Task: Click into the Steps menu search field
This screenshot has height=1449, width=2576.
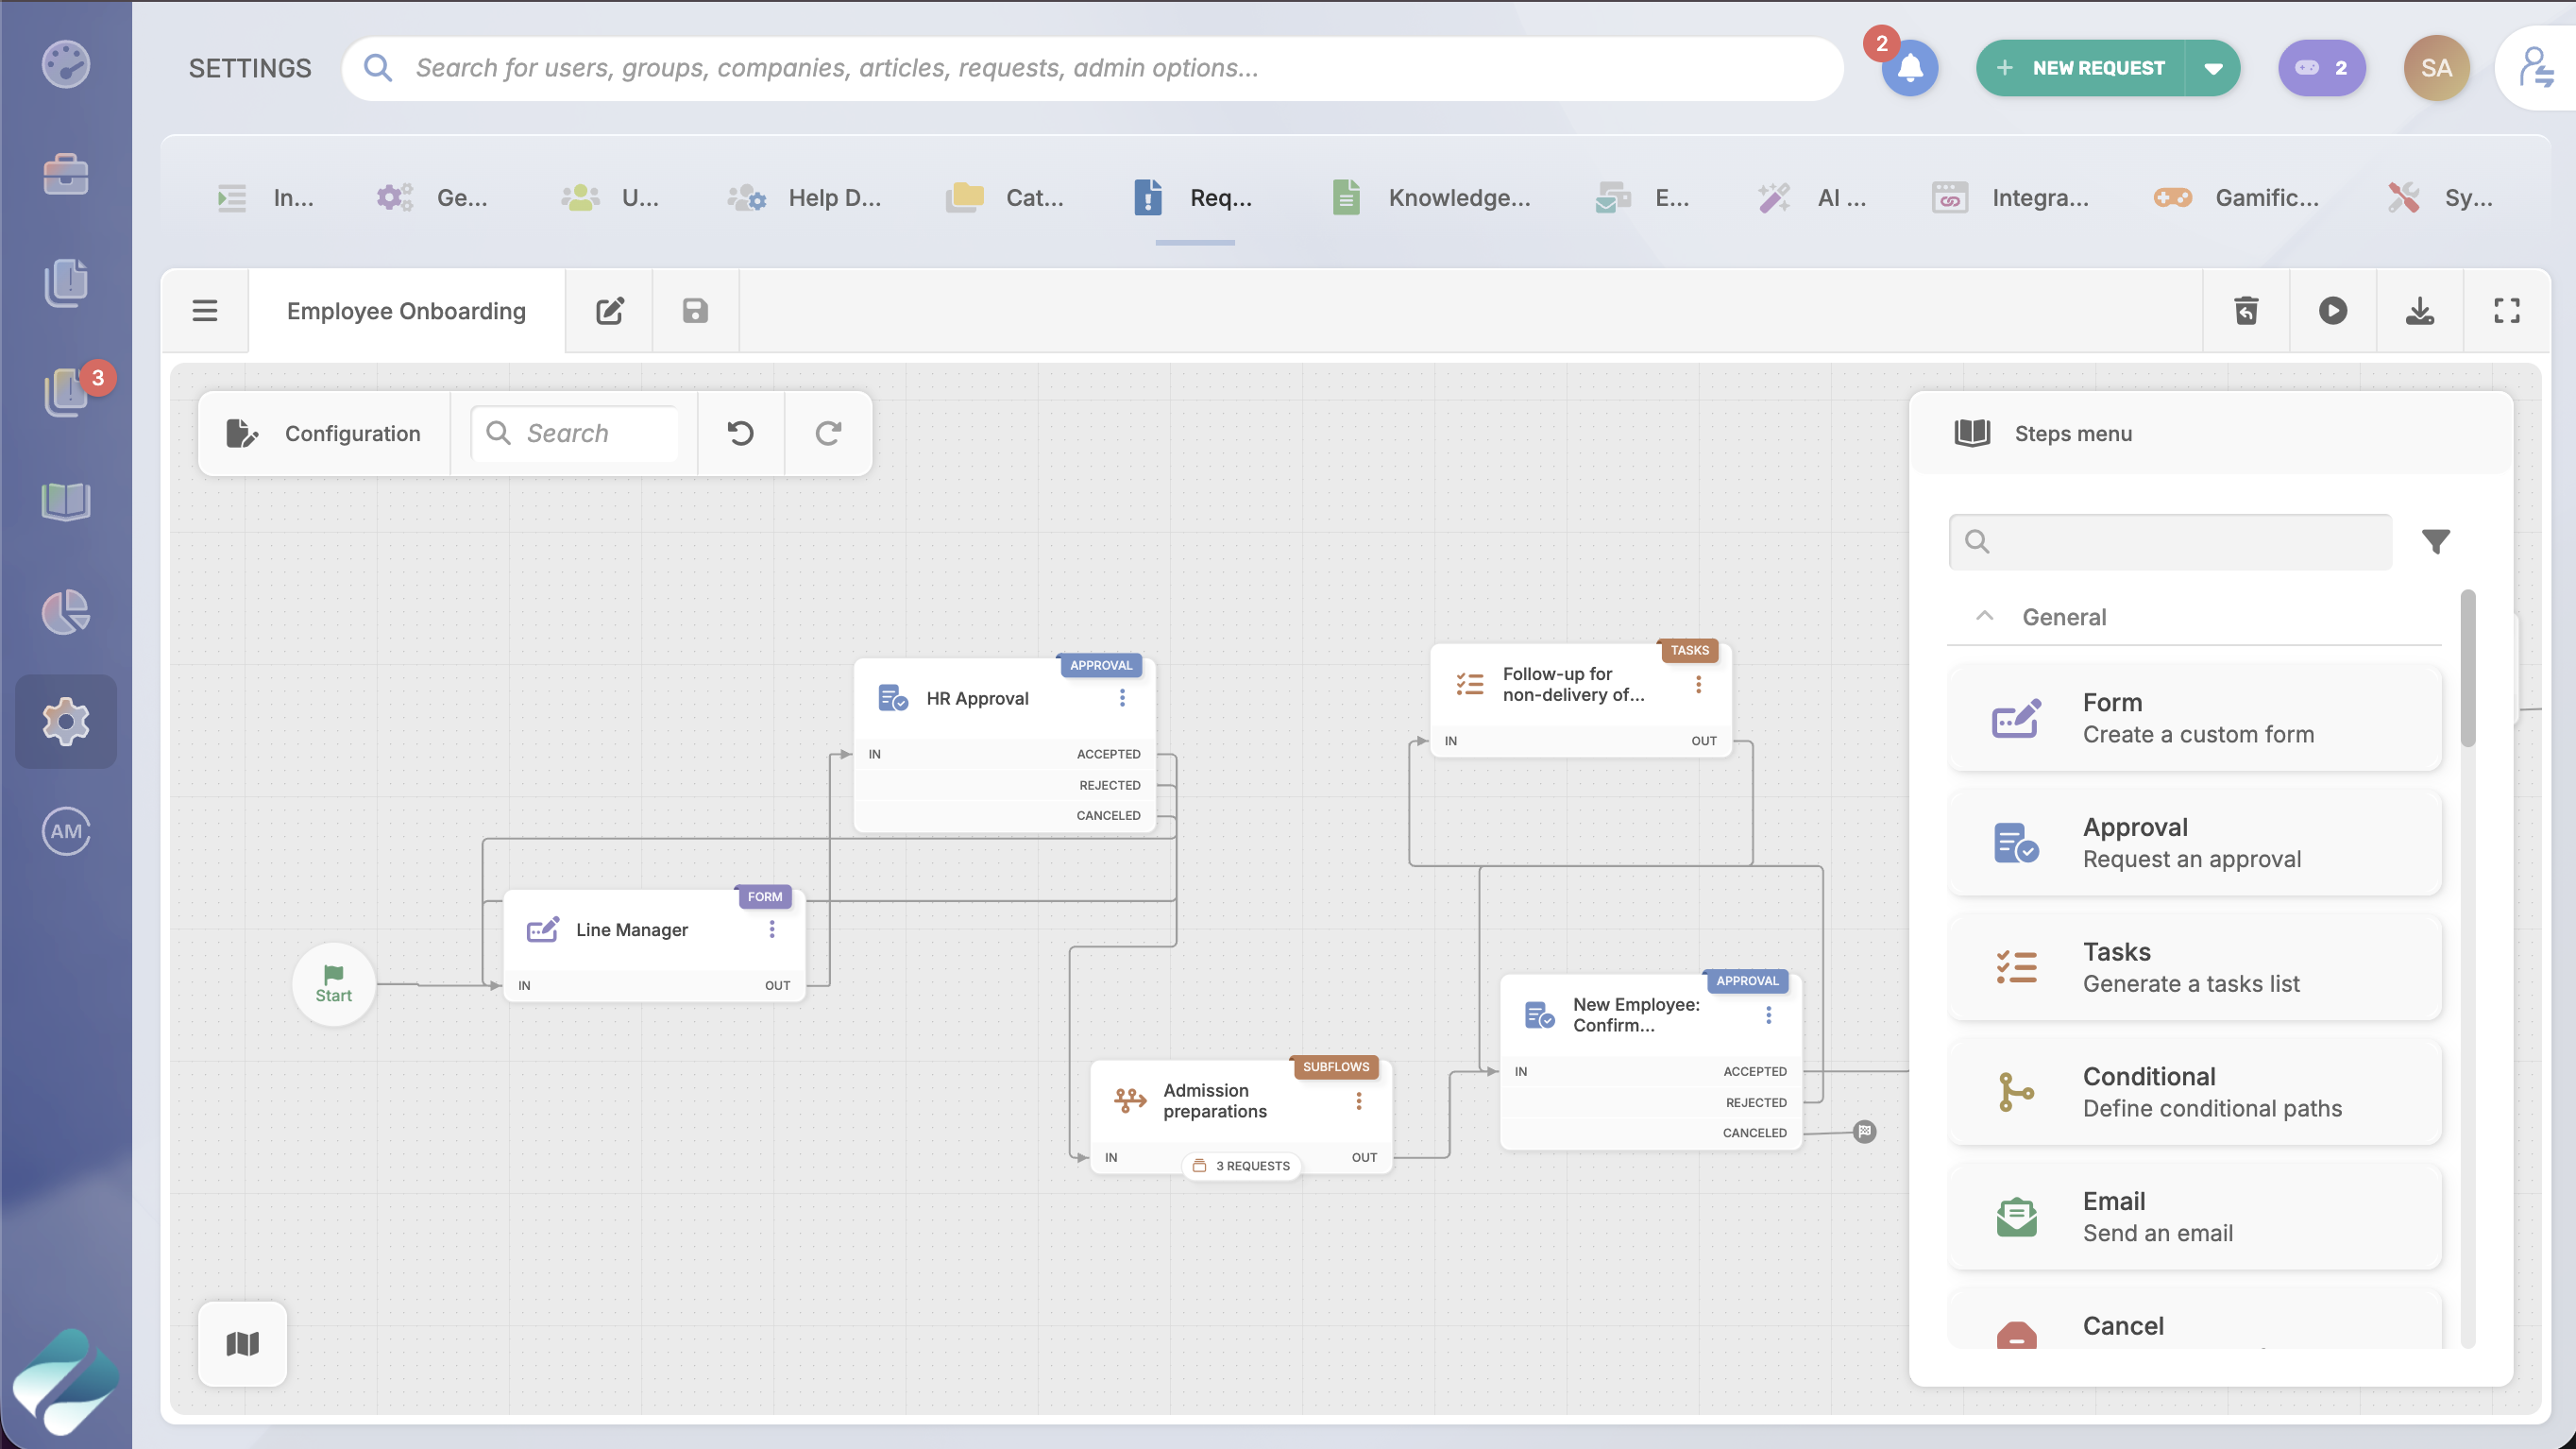Action: tap(2168, 541)
